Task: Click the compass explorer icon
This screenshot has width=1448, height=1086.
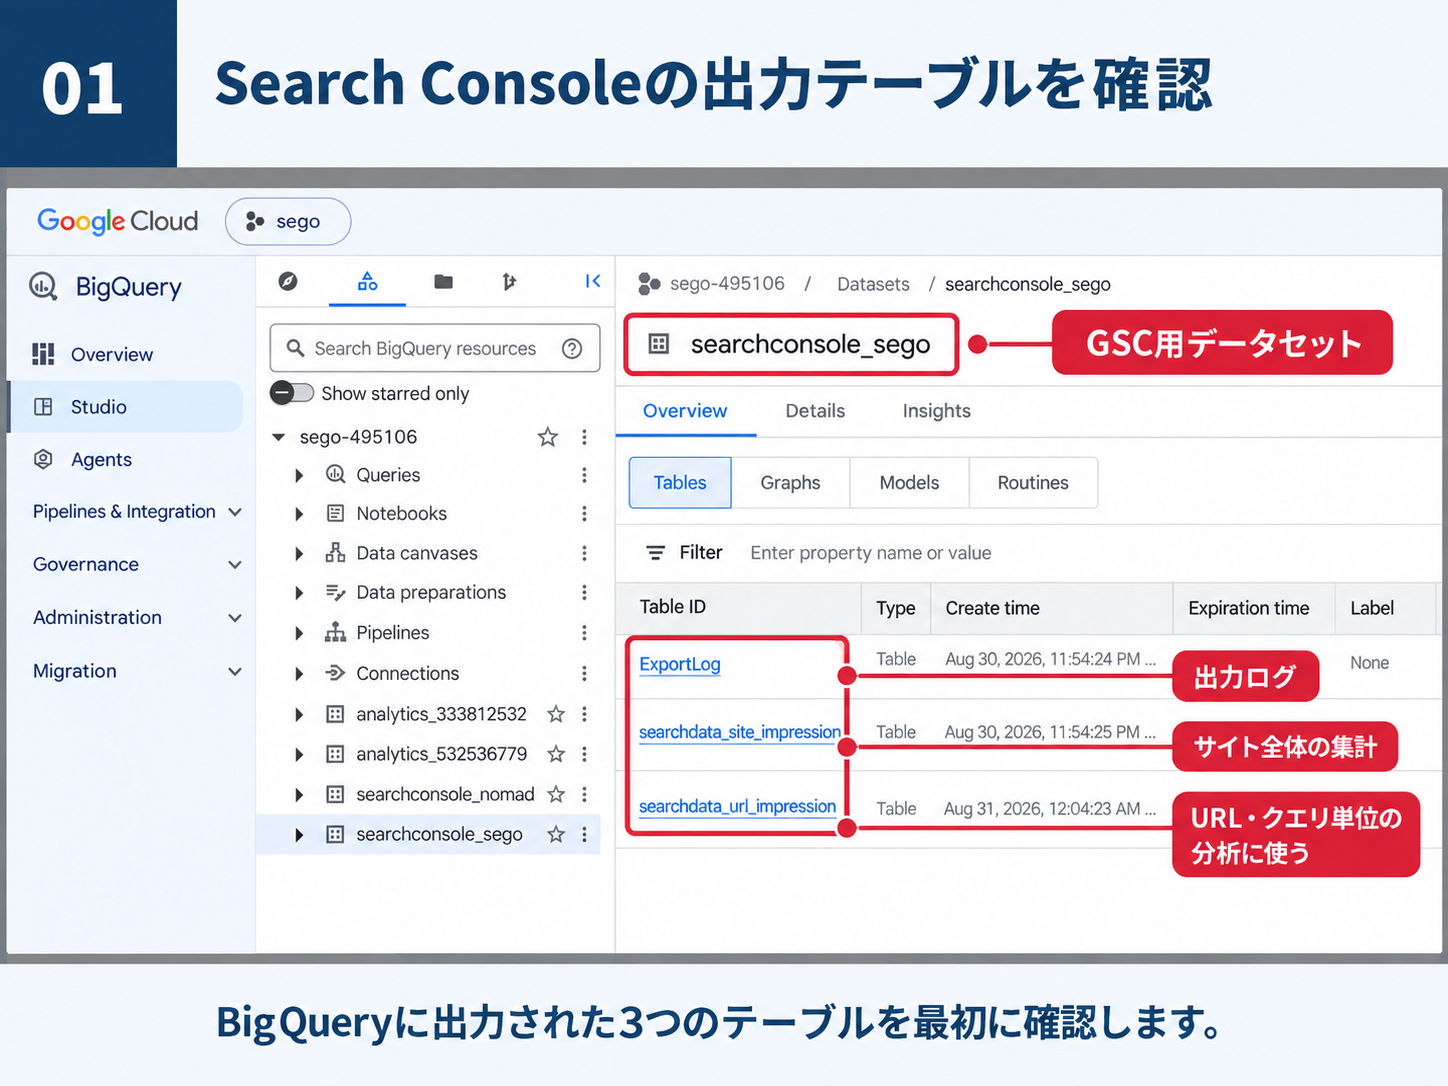Action: click(x=288, y=282)
